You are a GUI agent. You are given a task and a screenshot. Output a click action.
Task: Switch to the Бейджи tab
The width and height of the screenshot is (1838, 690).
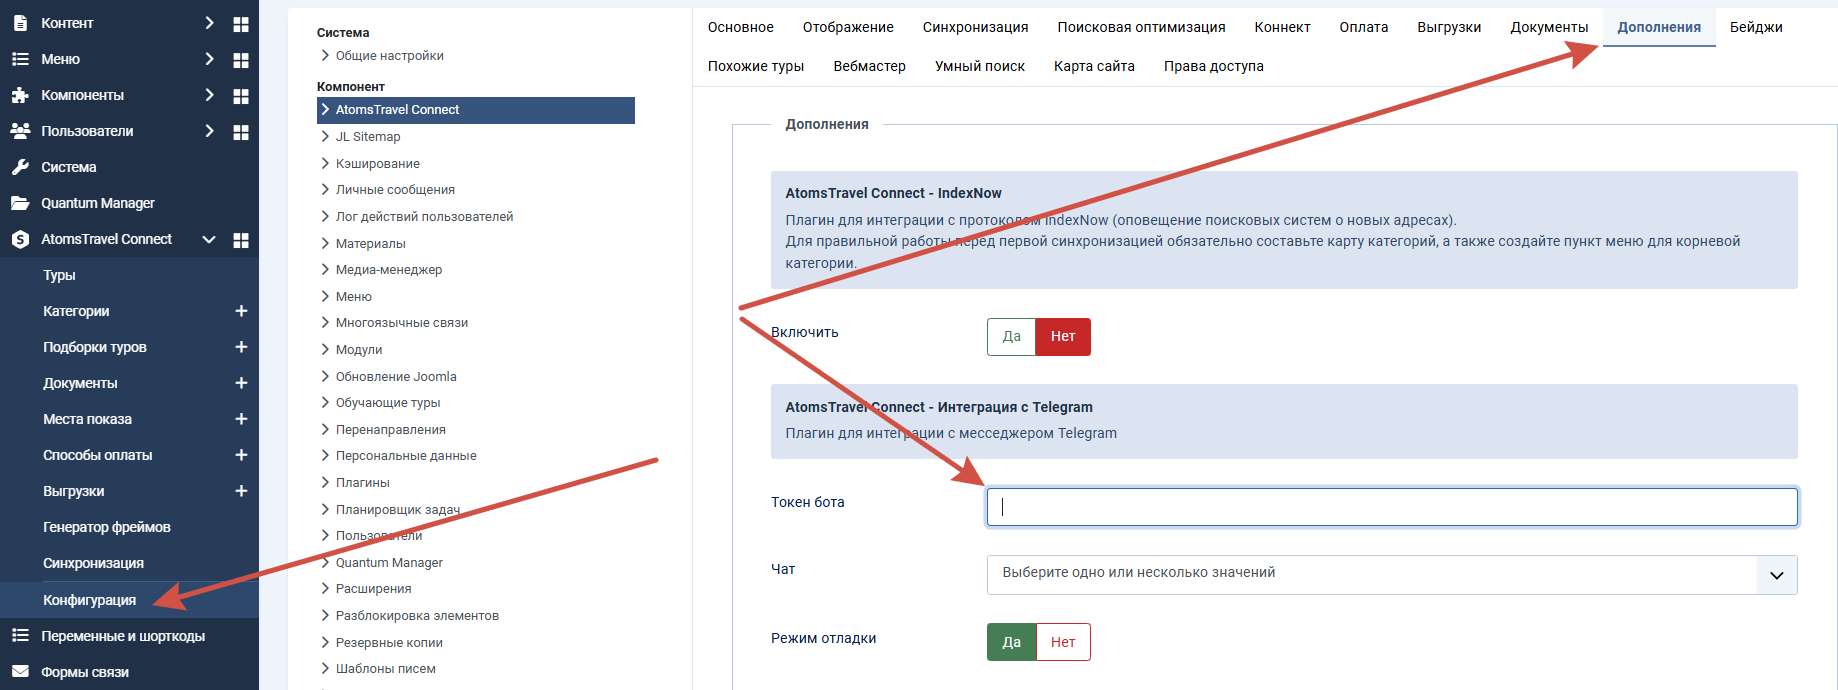click(x=1756, y=27)
